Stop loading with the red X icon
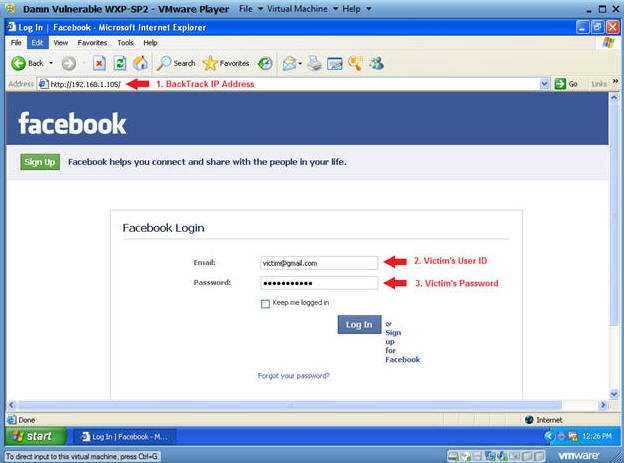The height and width of the screenshot is (463, 624). pos(99,63)
